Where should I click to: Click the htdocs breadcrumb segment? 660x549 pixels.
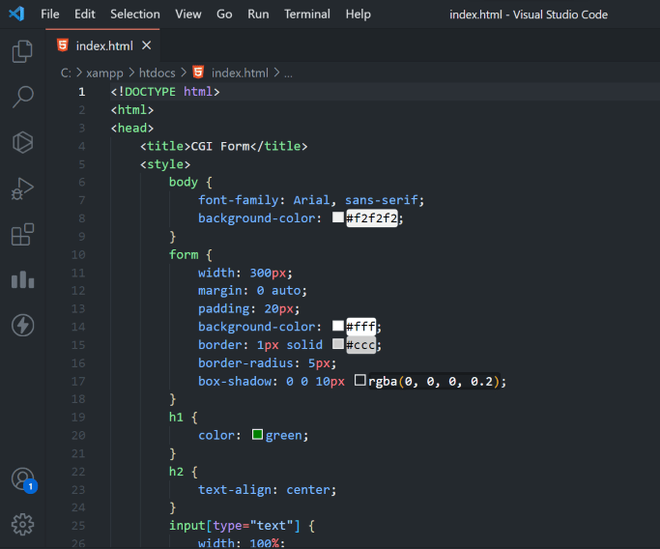coord(157,73)
